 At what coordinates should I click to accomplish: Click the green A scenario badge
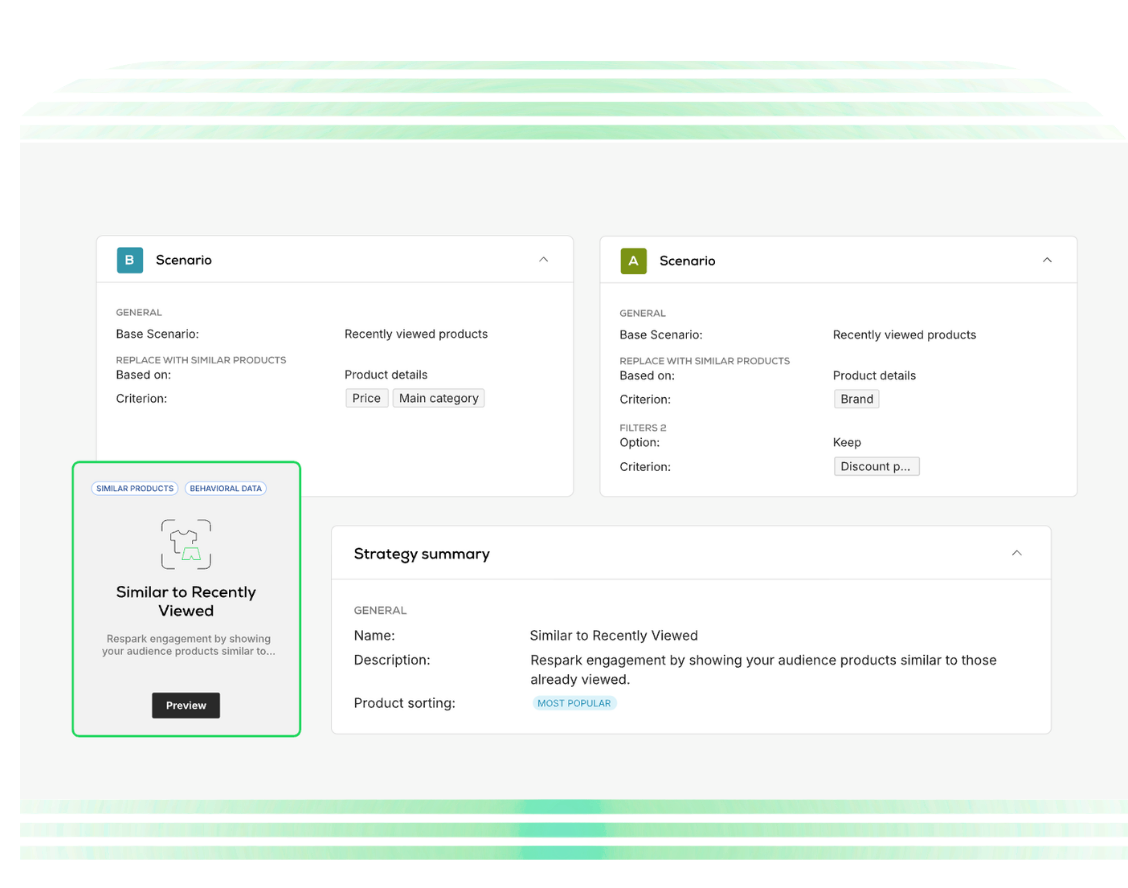633,260
